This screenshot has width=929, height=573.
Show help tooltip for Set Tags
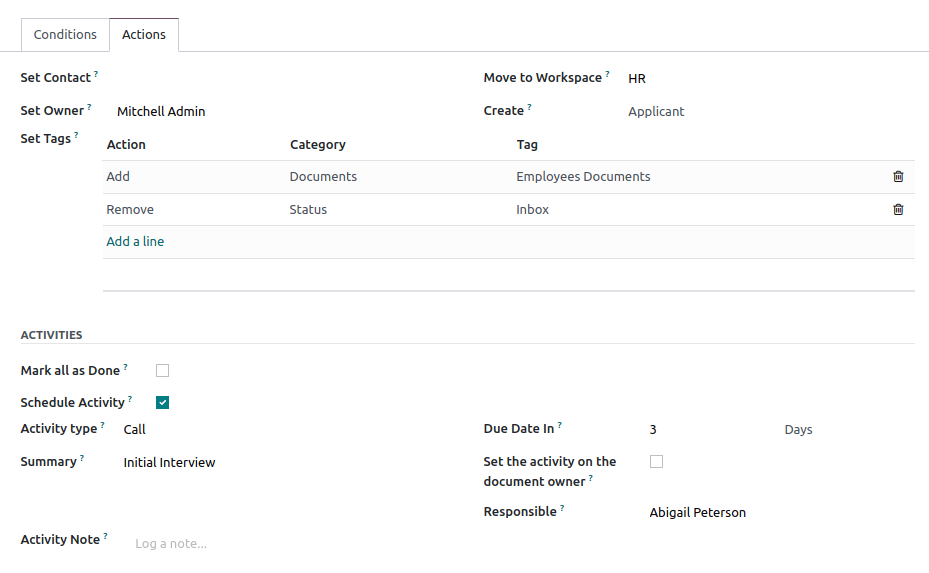tap(76, 135)
